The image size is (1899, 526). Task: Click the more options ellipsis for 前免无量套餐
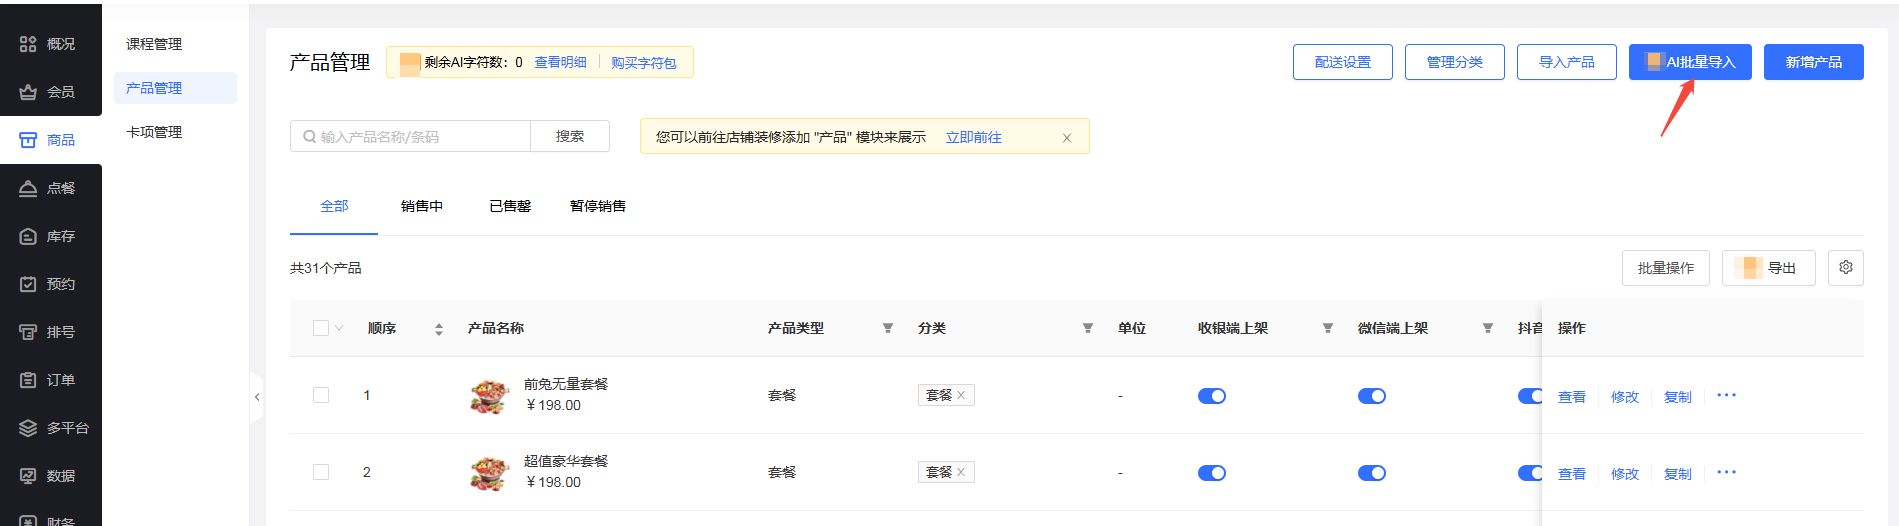(x=1726, y=395)
